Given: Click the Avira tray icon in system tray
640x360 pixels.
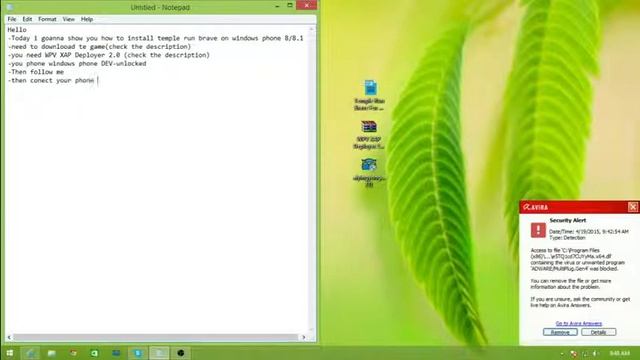Looking at the screenshot, I should coord(573,353).
